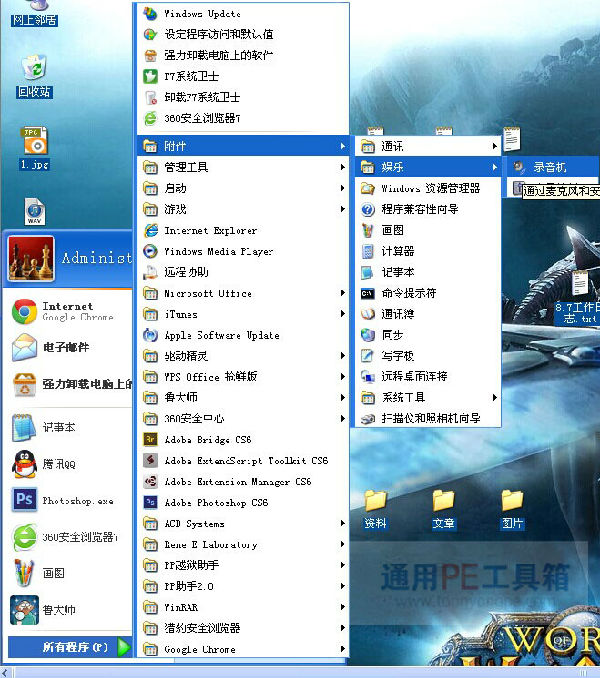The height and width of the screenshot is (678, 600).
Task: Open 画图 in accessories submenu
Action: pos(428,230)
